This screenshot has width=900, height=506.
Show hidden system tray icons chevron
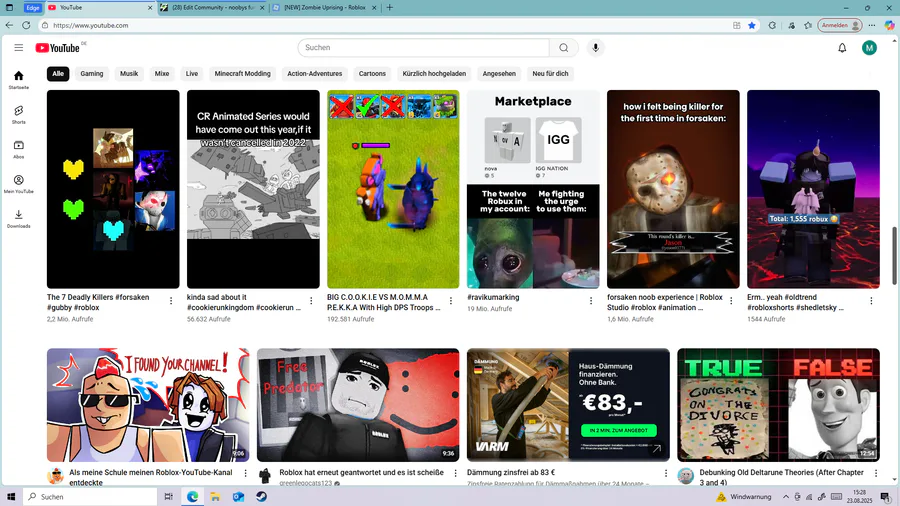[785, 497]
